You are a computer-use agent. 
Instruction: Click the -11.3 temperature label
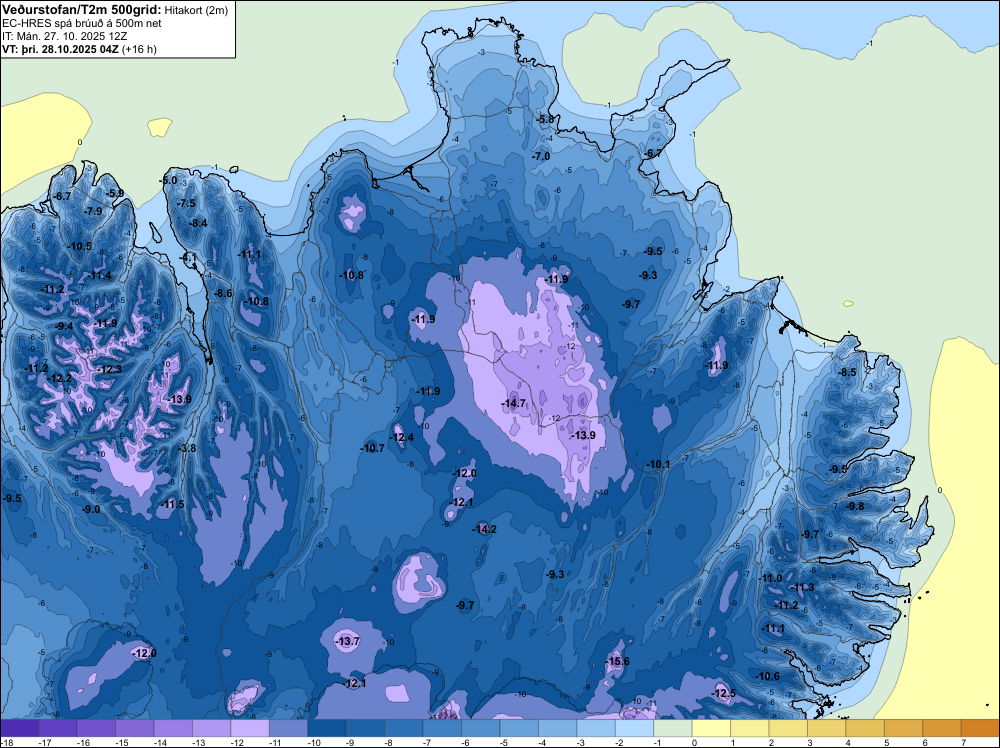(802, 587)
